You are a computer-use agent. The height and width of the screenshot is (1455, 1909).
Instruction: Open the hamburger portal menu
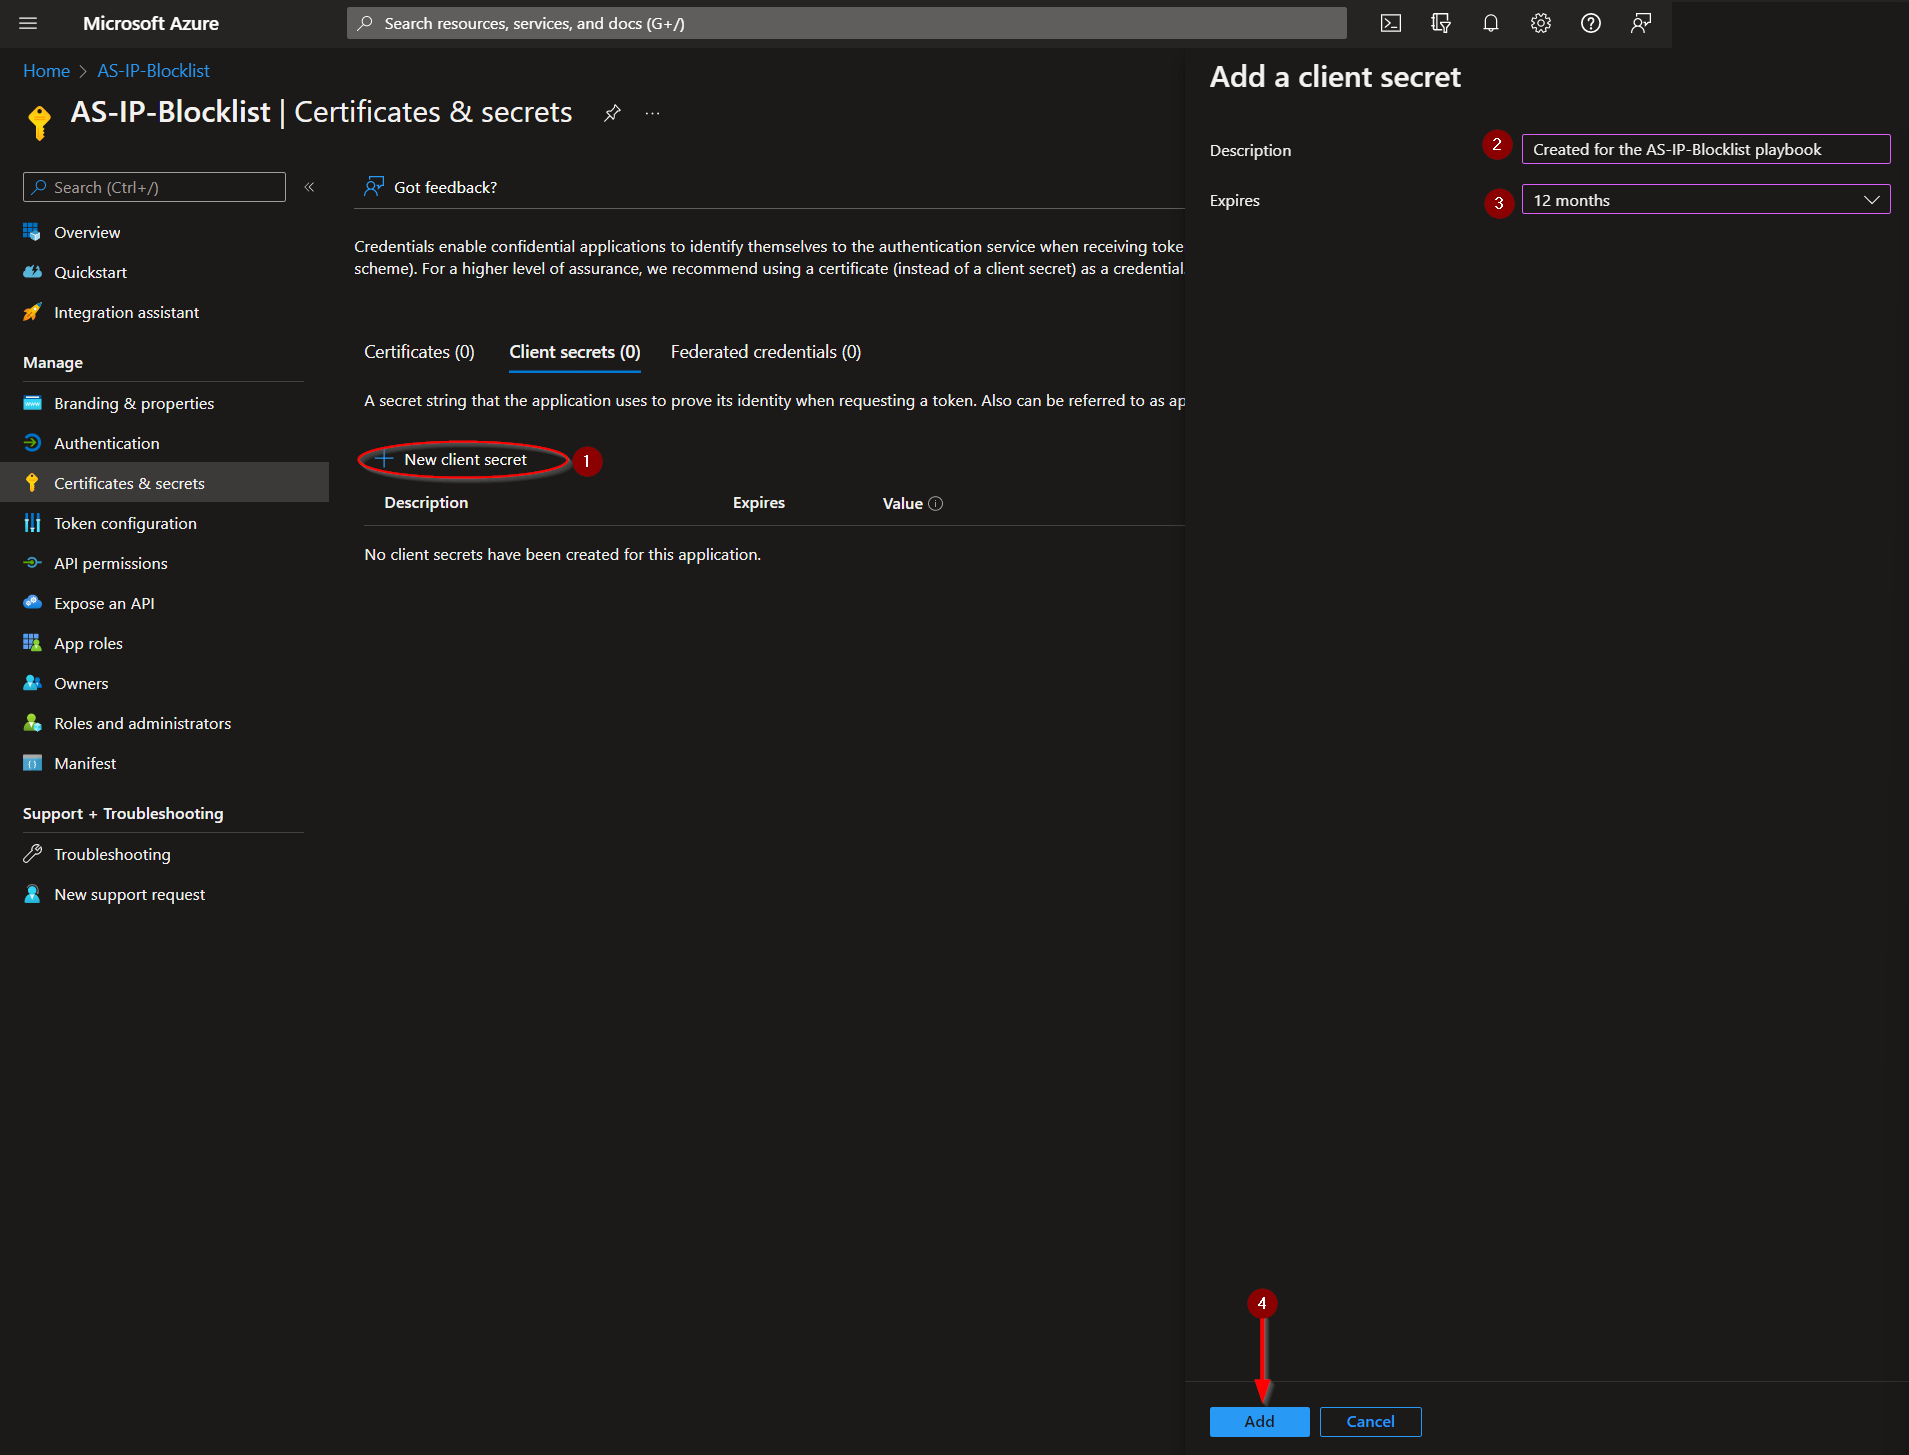28,23
